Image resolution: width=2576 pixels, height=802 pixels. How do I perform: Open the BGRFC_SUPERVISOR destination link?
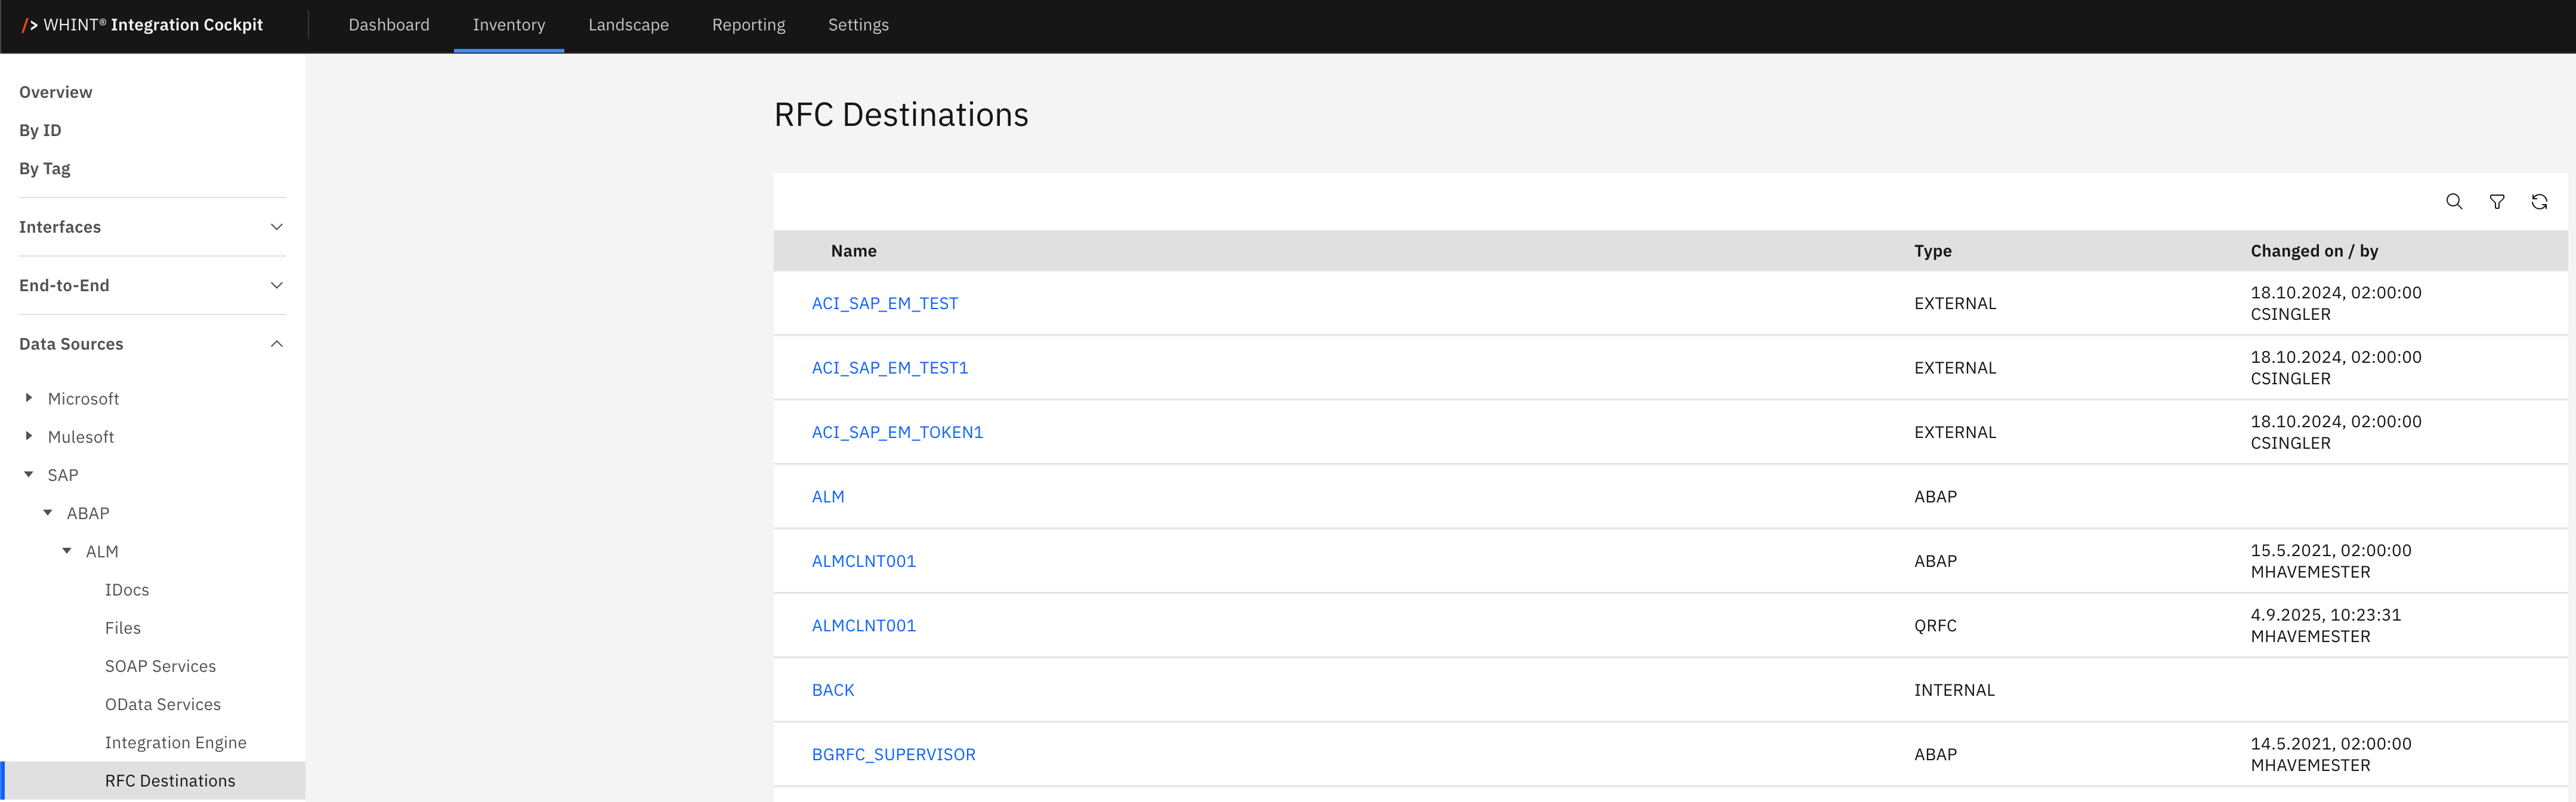pos(893,754)
